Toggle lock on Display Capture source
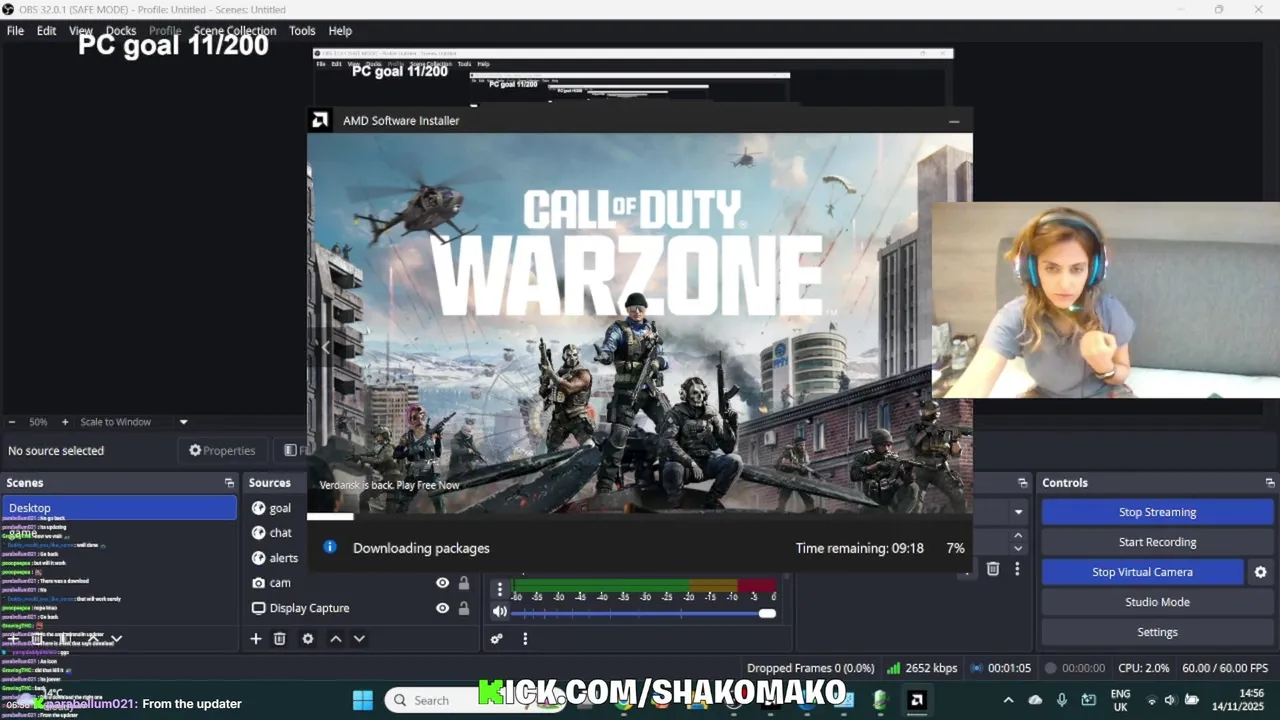 (x=464, y=608)
